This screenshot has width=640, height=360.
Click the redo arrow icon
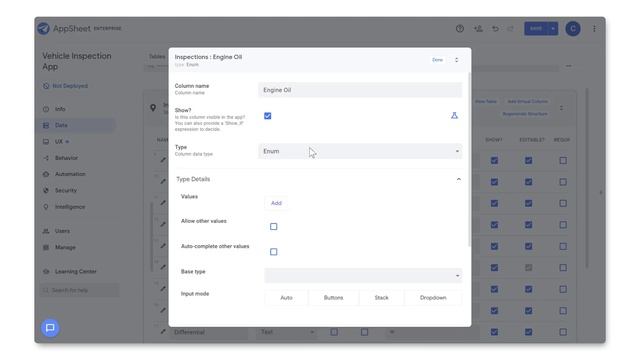click(511, 29)
